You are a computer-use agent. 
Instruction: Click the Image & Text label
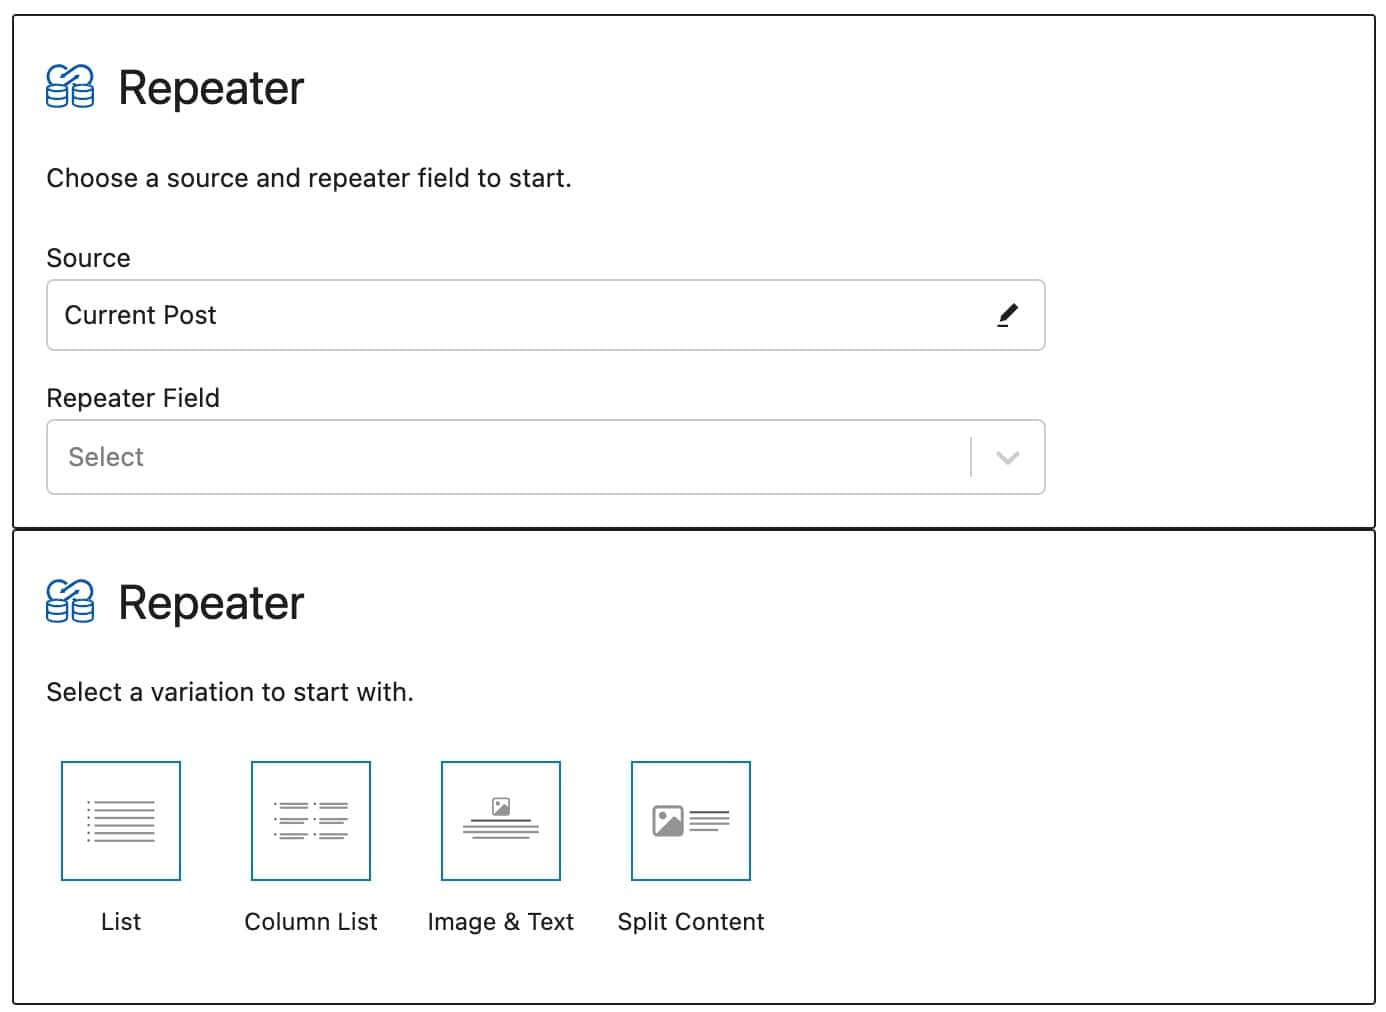click(x=500, y=921)
